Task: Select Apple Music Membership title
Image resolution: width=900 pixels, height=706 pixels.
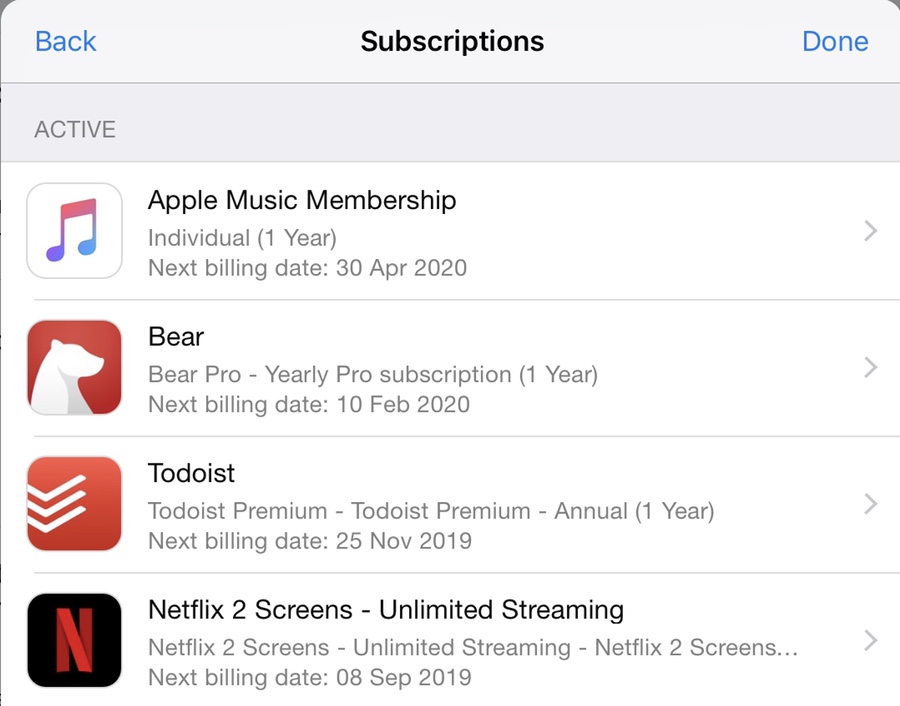Action: [x=302, y=200]
